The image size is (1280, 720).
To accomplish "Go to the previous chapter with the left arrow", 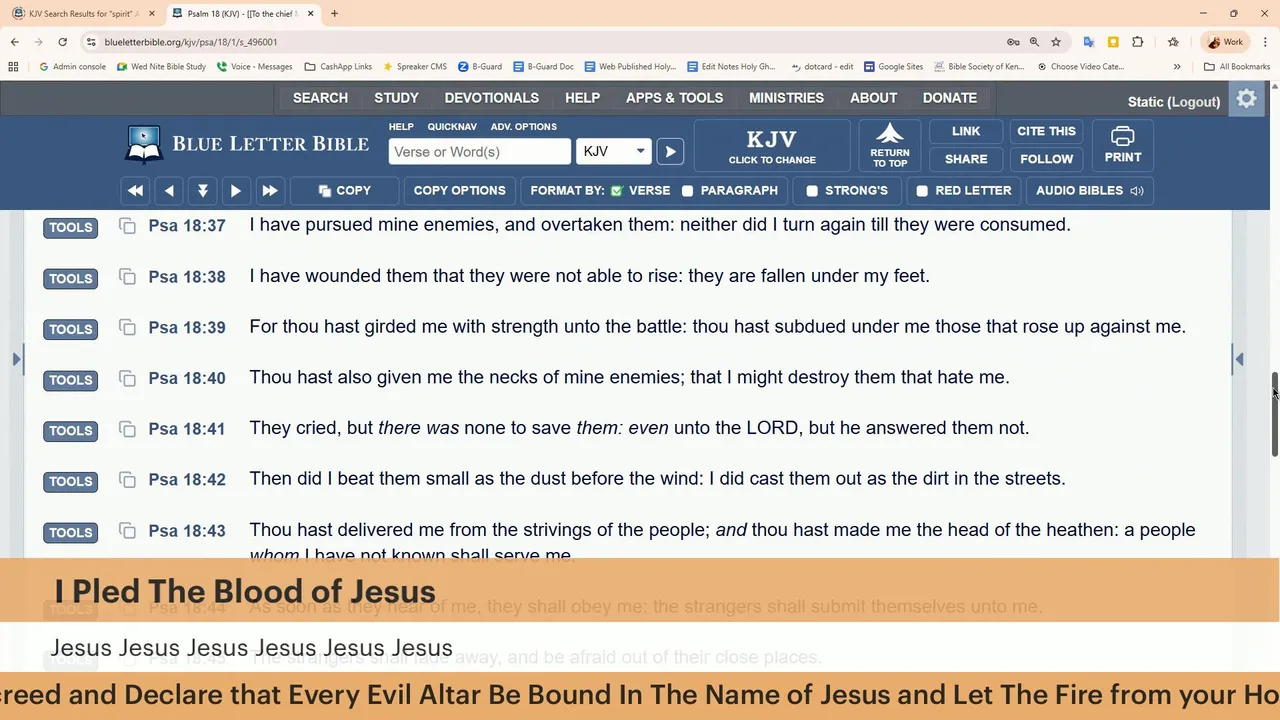I will coord(169,191).
